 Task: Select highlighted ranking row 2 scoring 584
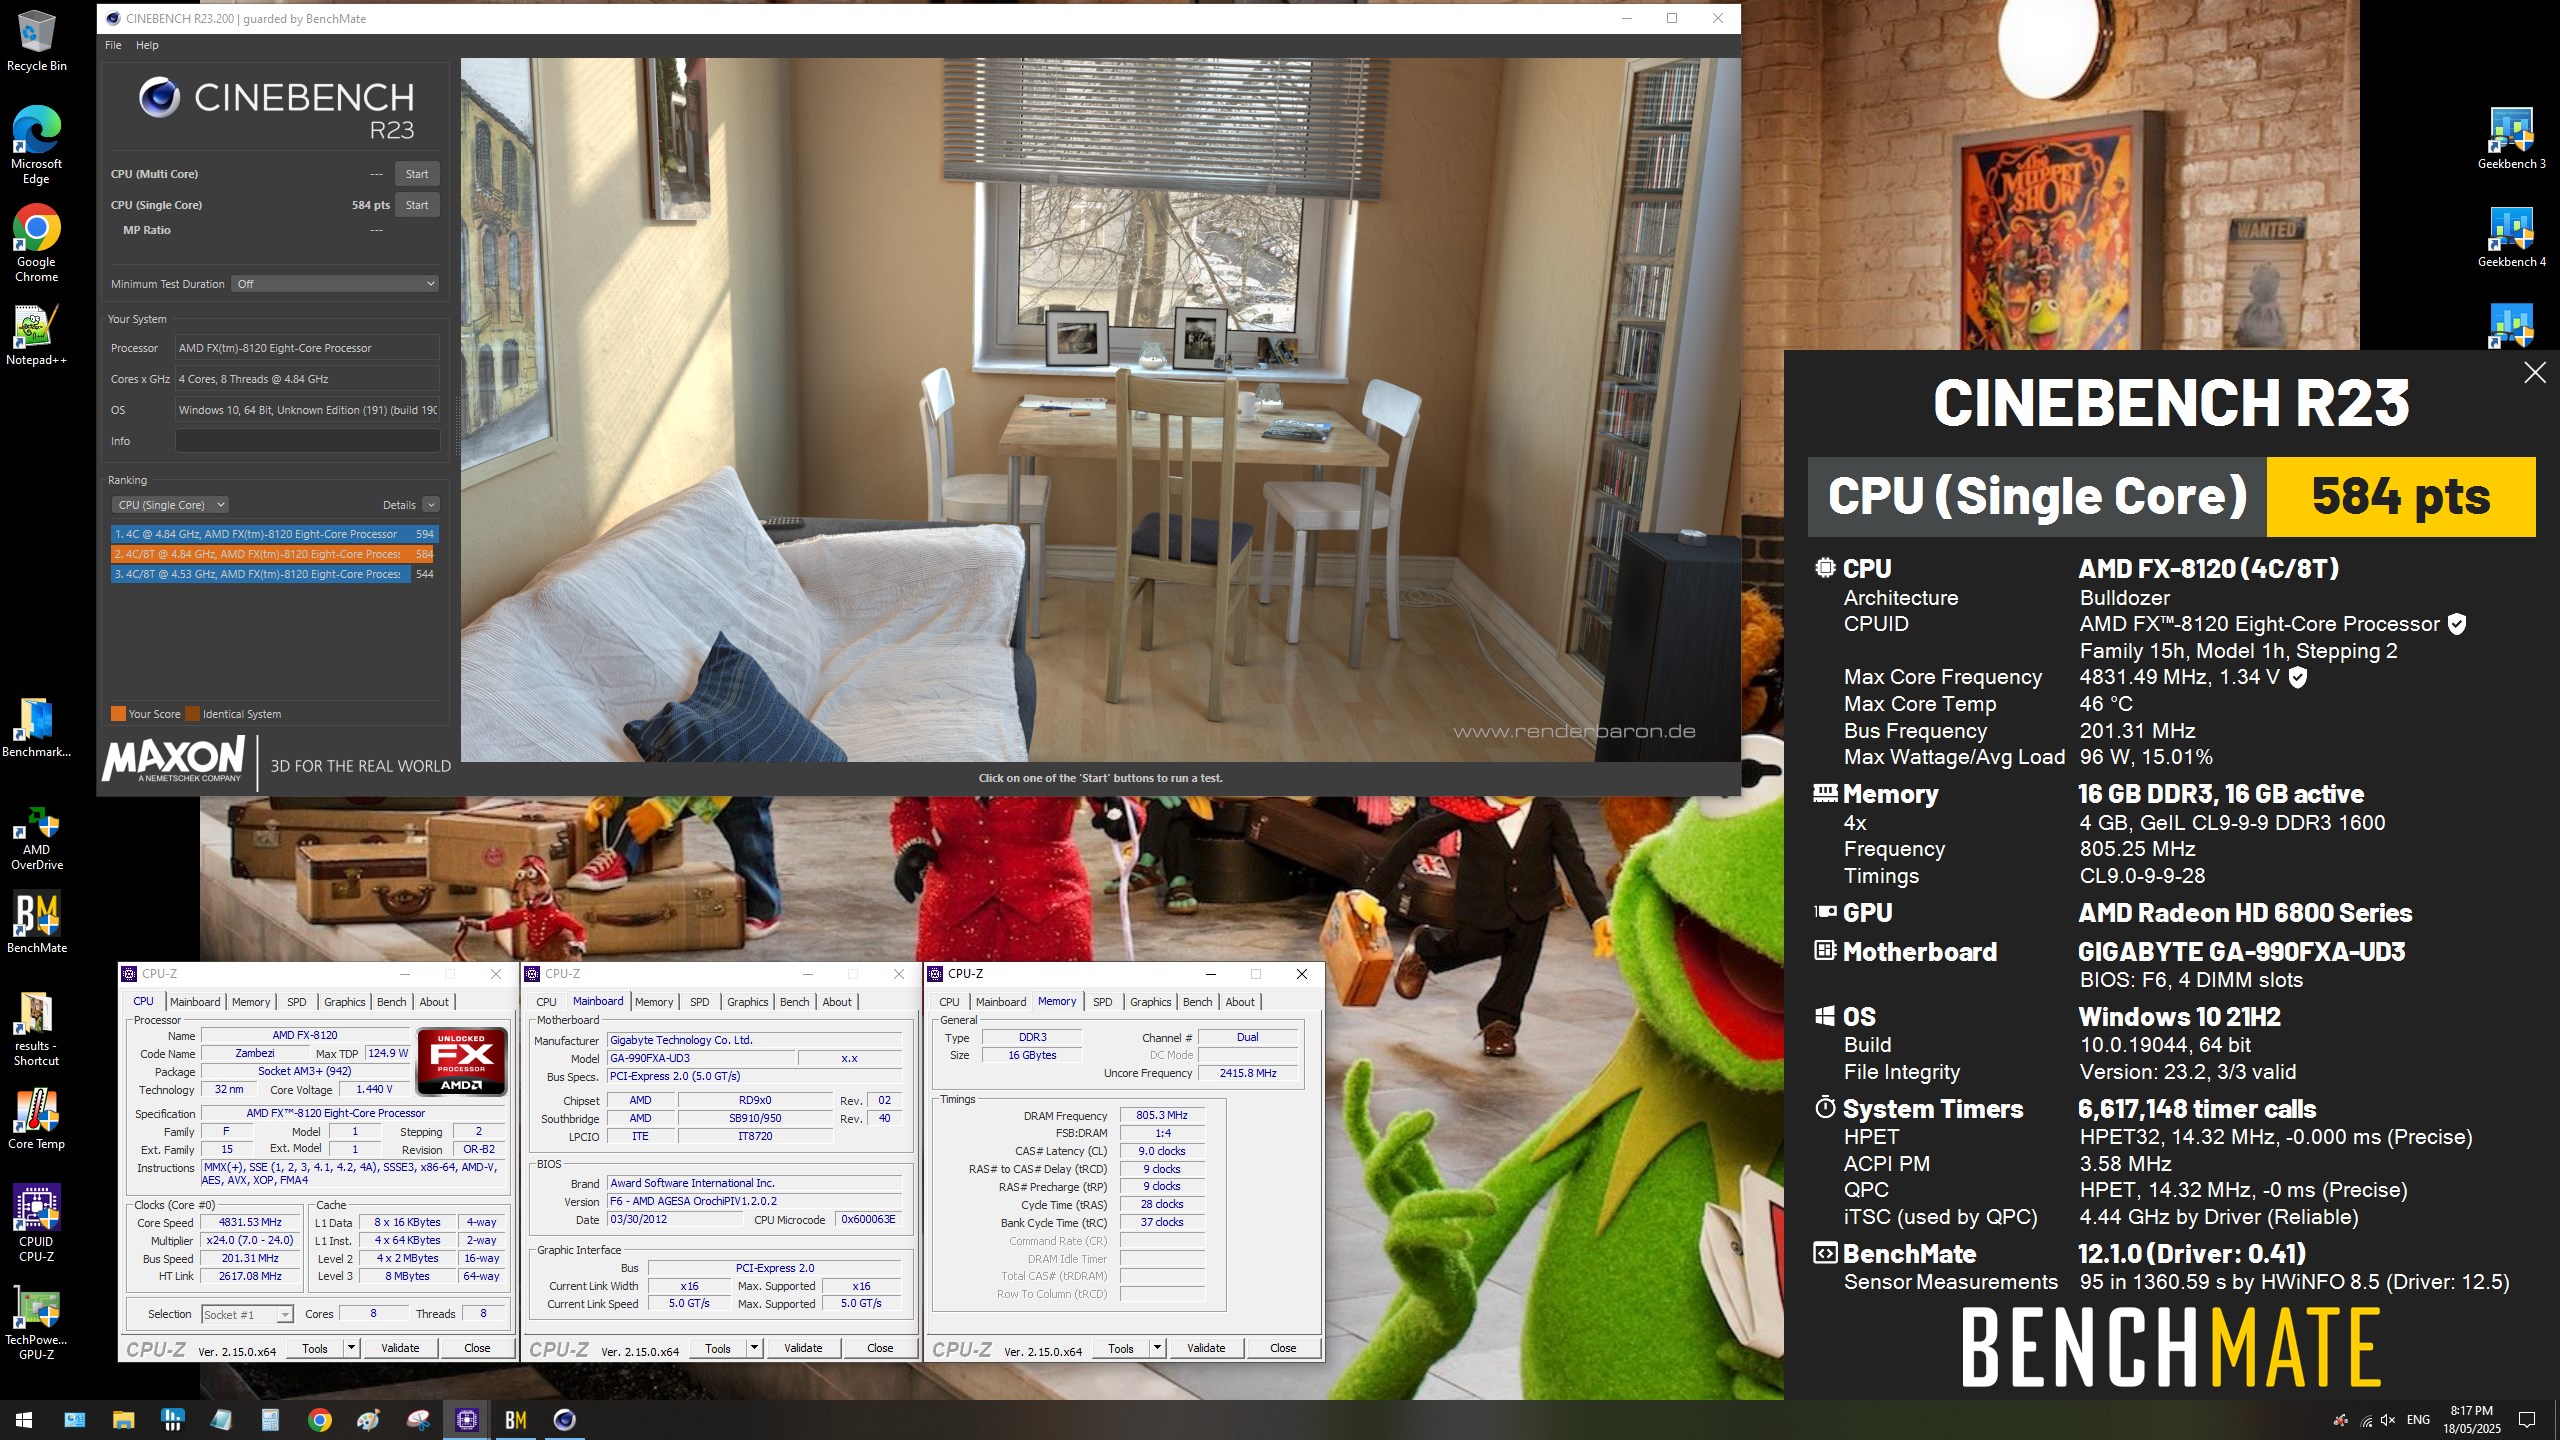[x=274, y=554]
